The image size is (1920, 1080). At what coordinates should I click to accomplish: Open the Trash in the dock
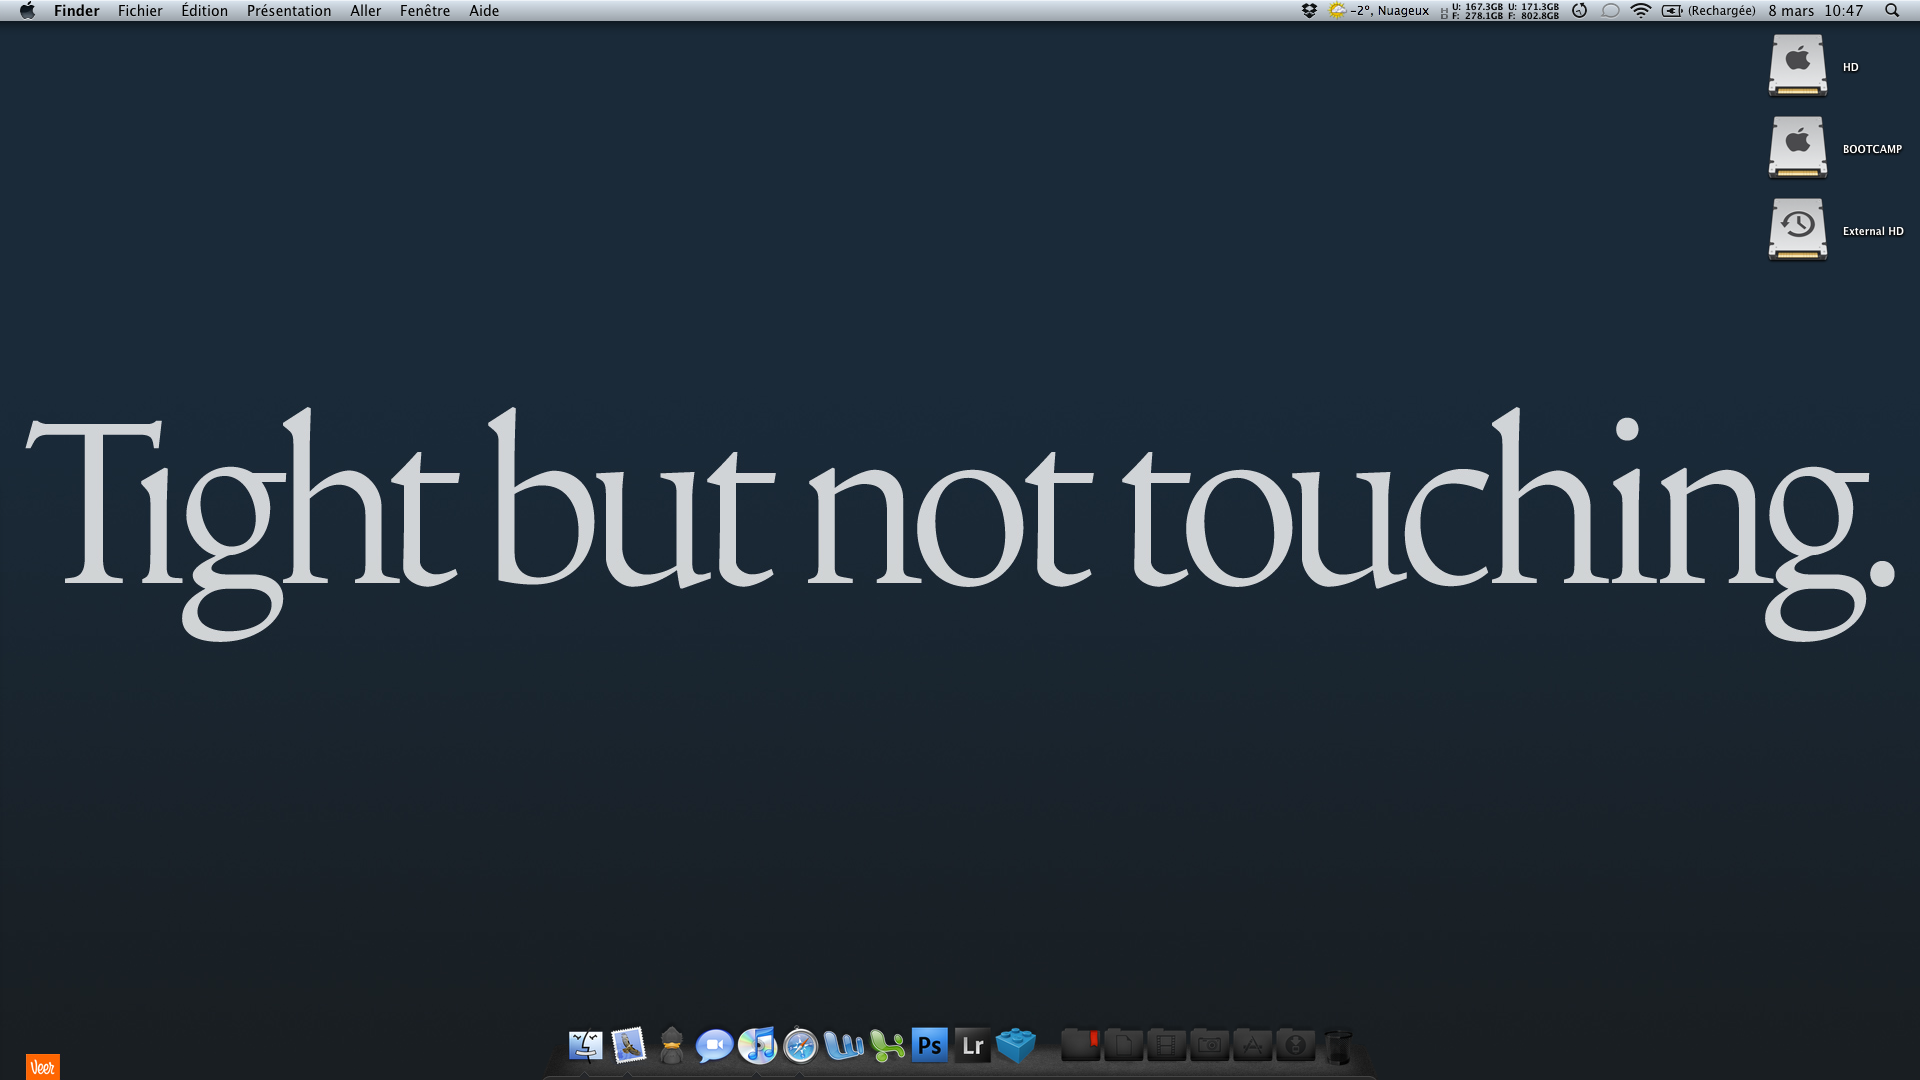pos(1338,1047)
